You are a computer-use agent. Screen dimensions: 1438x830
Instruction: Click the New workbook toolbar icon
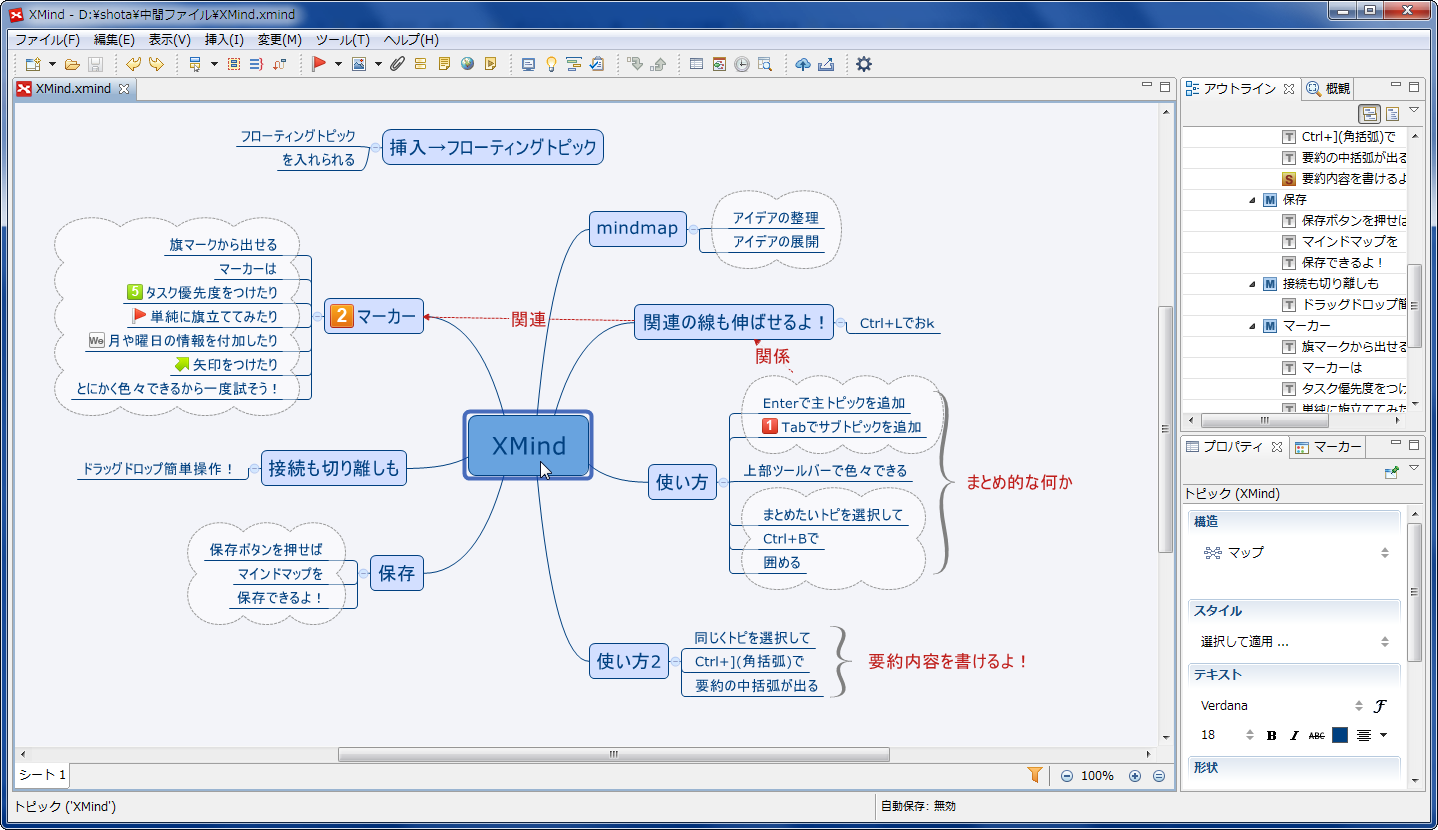33,64
